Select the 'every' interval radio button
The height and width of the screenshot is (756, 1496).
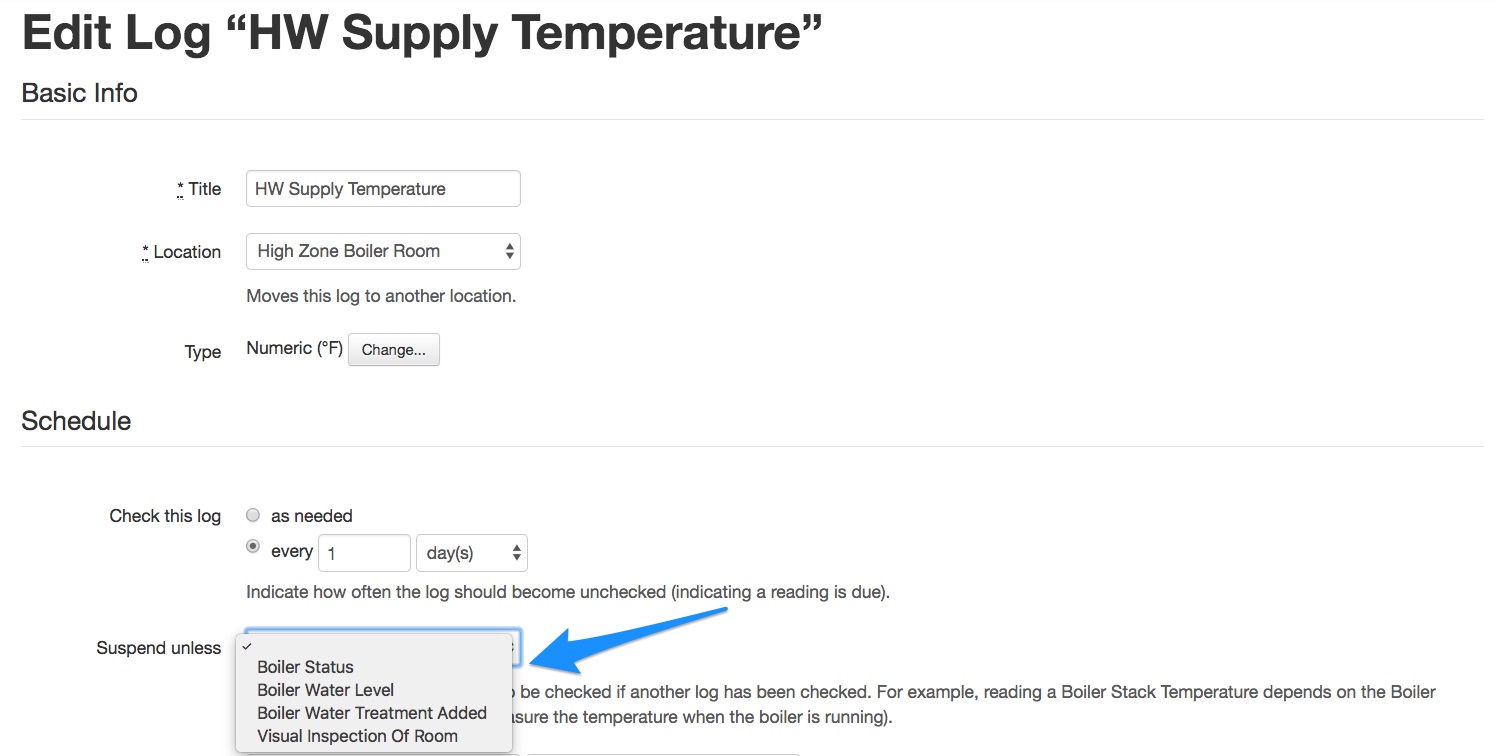[x=253, y=547]
